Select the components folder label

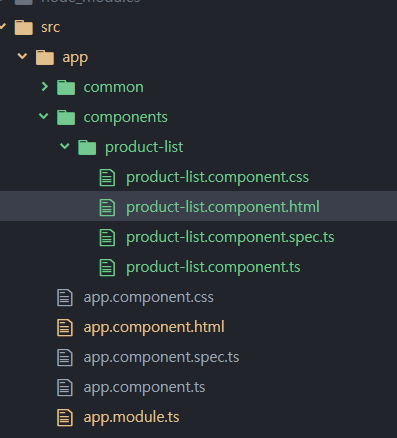[126, 118]
